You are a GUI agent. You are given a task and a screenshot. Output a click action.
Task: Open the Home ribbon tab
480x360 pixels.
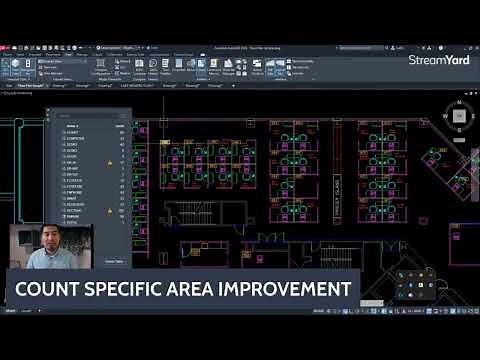click(8, 54)
